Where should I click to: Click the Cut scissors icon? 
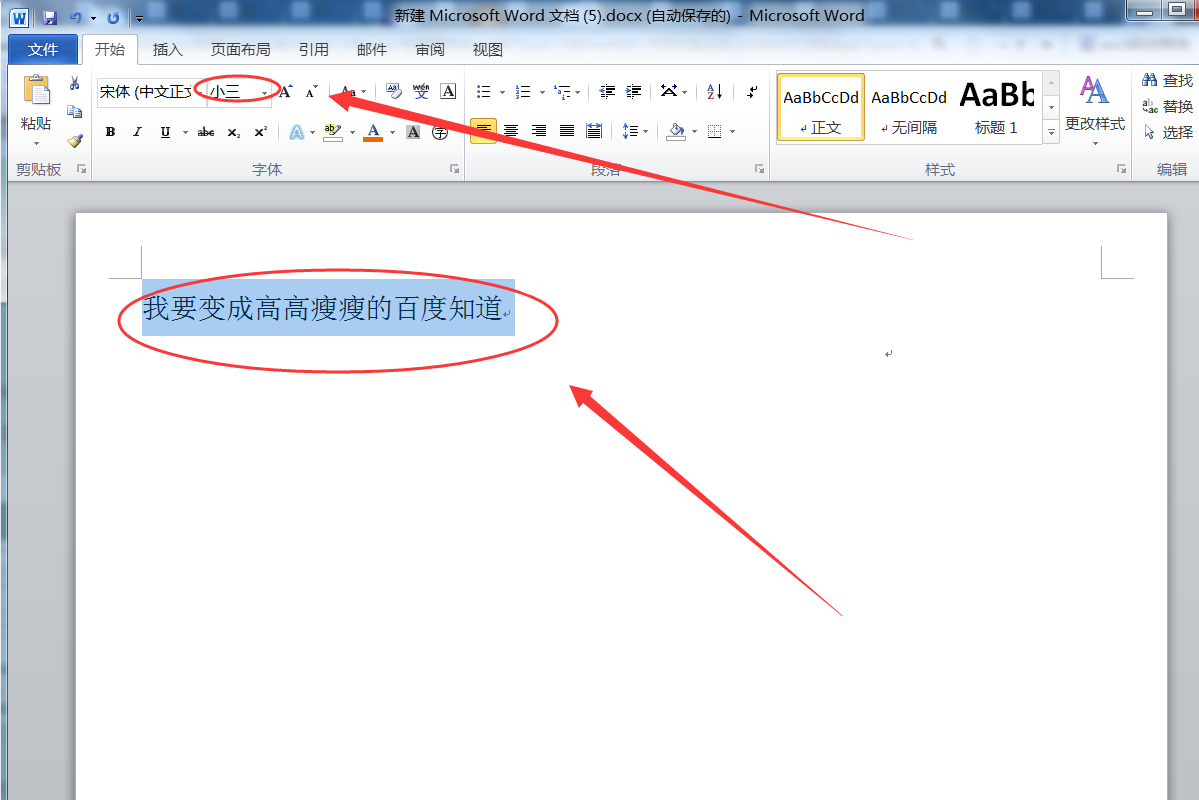[75, 83]
